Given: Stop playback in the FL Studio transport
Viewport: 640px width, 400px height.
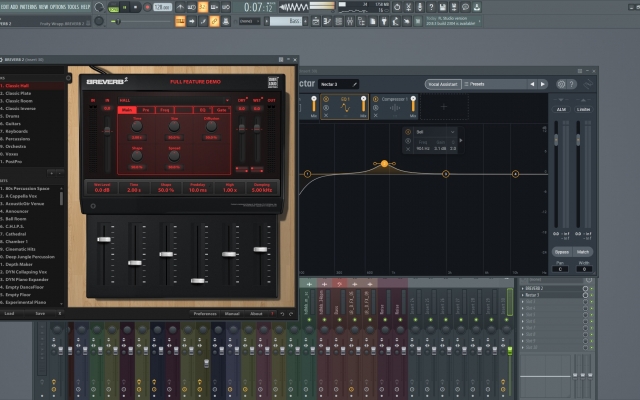Looking at the screenshot, I should 136,7.
